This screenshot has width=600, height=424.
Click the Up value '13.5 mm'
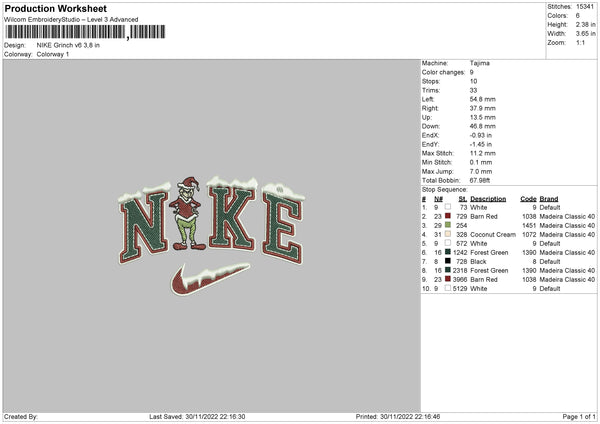tap(483, 117)
